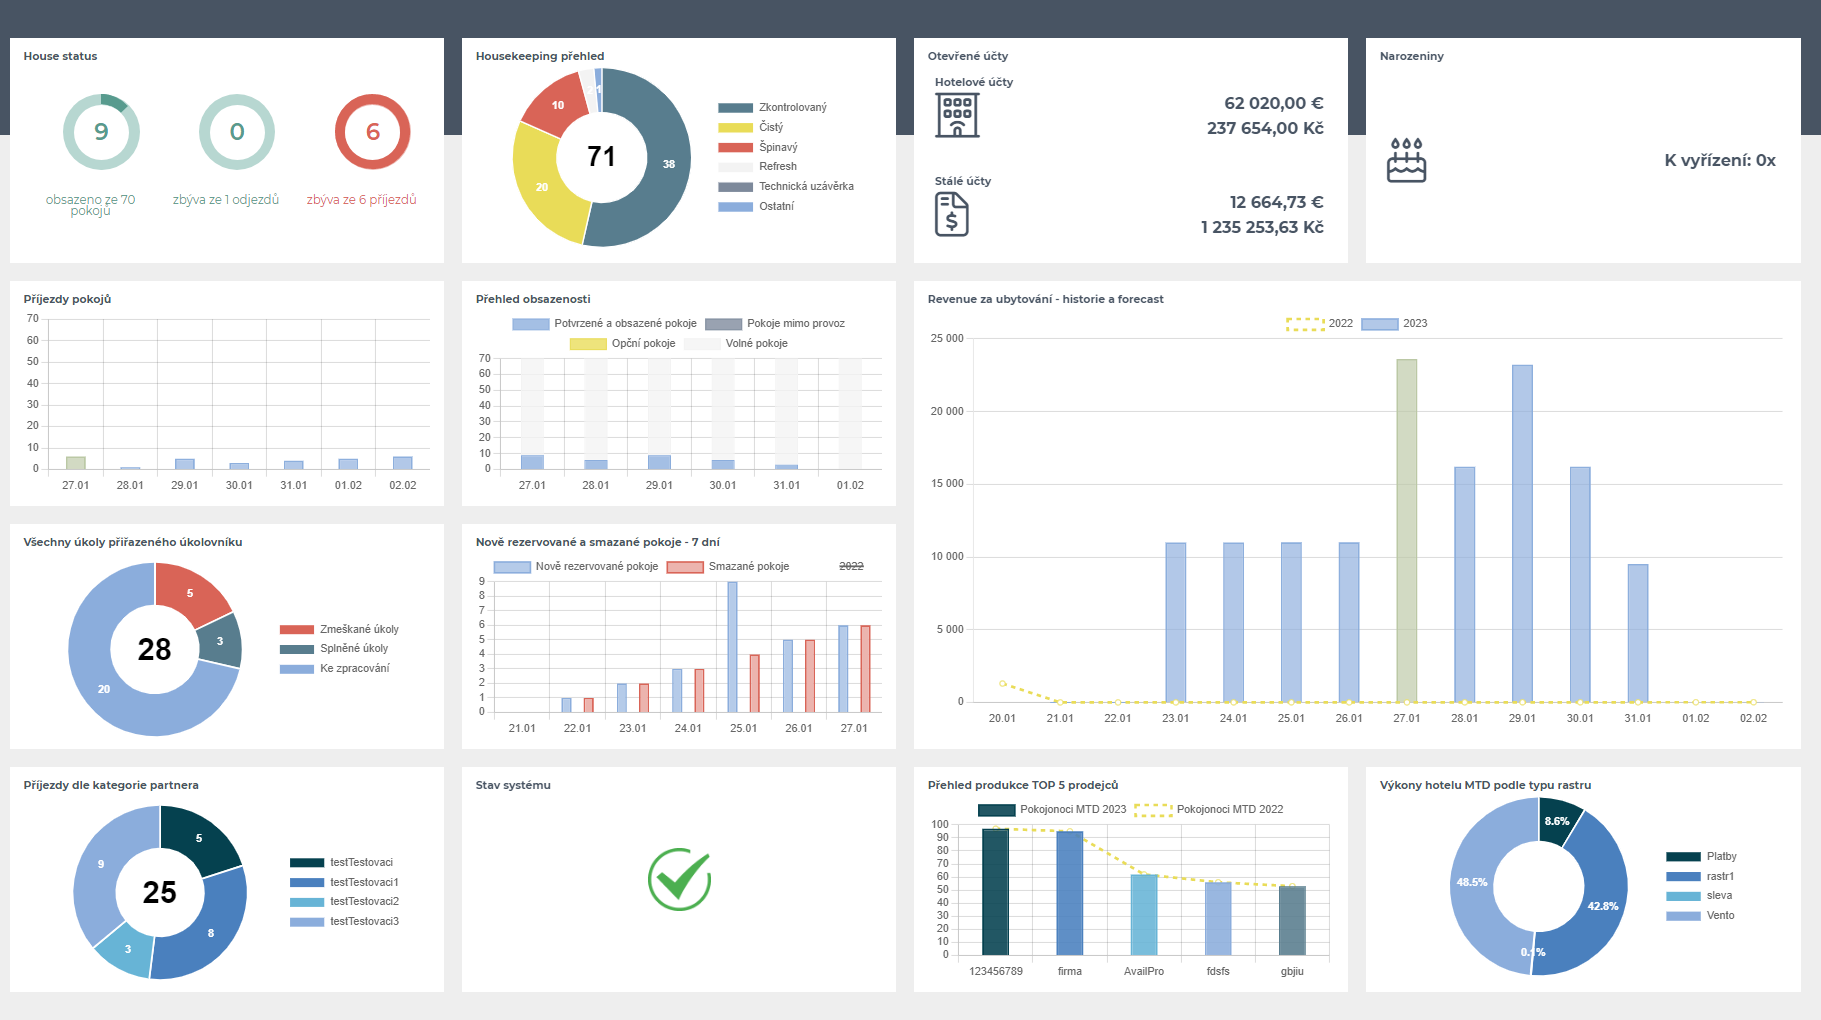
Task: Click the birthday cake icon in Narozeniny
Action: pyautogui.click(x=1406, y=160)
